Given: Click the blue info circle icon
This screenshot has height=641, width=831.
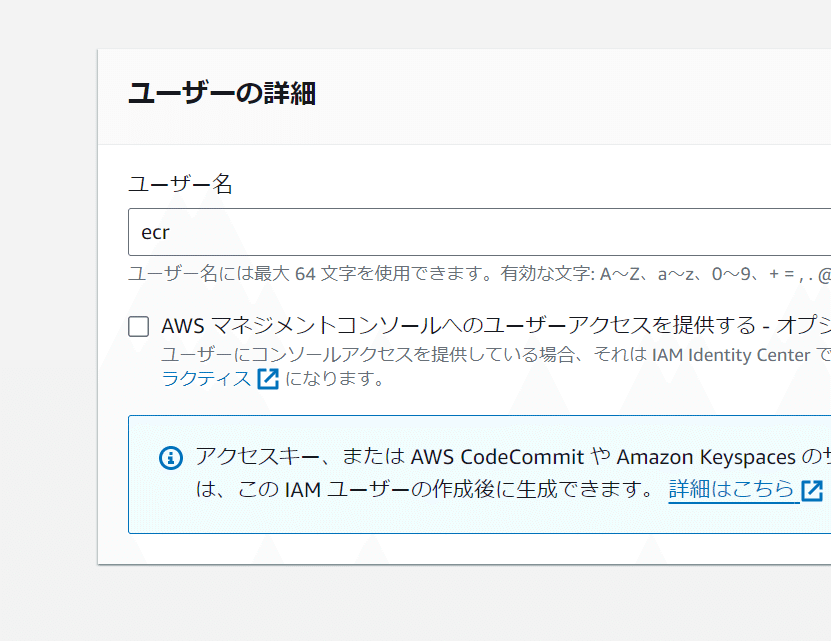Looking at the screenshot, I should point(171,458).
